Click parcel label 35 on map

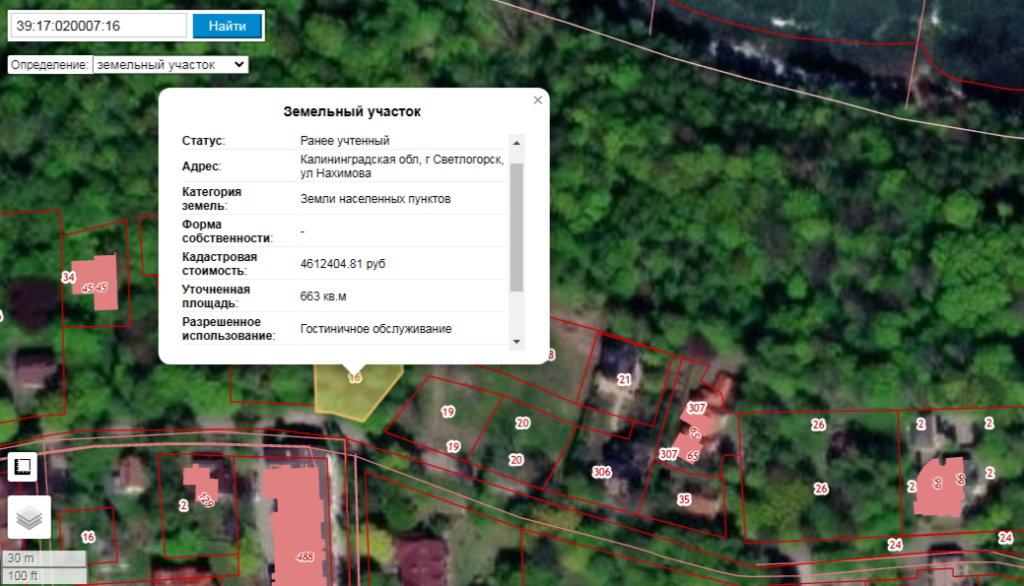pyautogui.click(x=684, y=499)
